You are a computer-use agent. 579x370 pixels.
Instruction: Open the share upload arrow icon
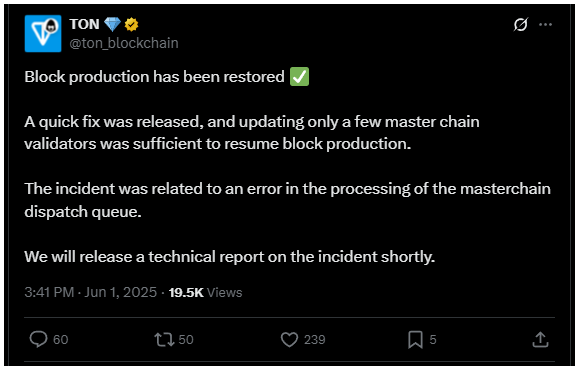click(540, 340)
